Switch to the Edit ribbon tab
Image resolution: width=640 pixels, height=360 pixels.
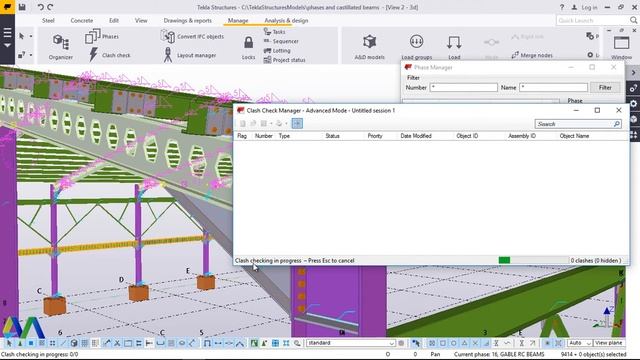point(114,20)
